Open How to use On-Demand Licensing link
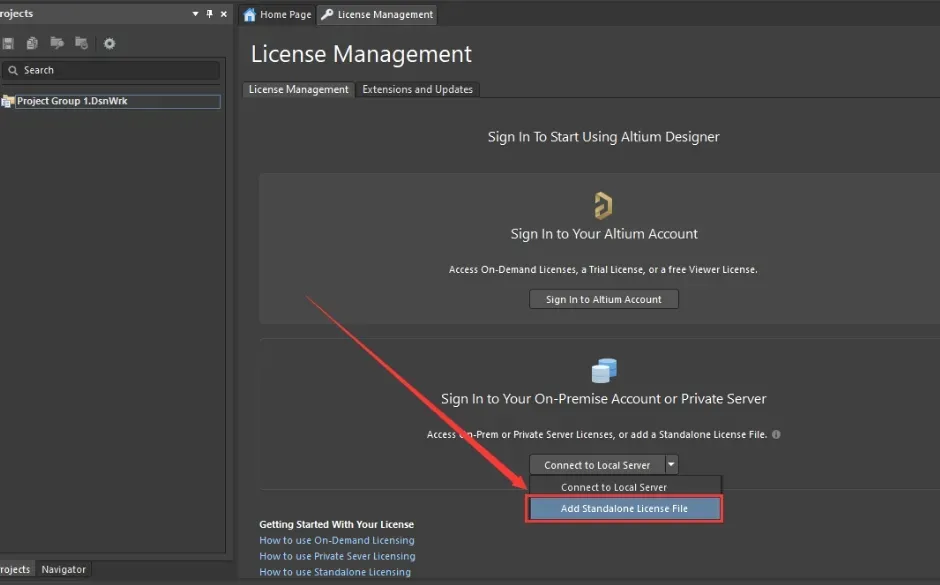 pos(336,540)
